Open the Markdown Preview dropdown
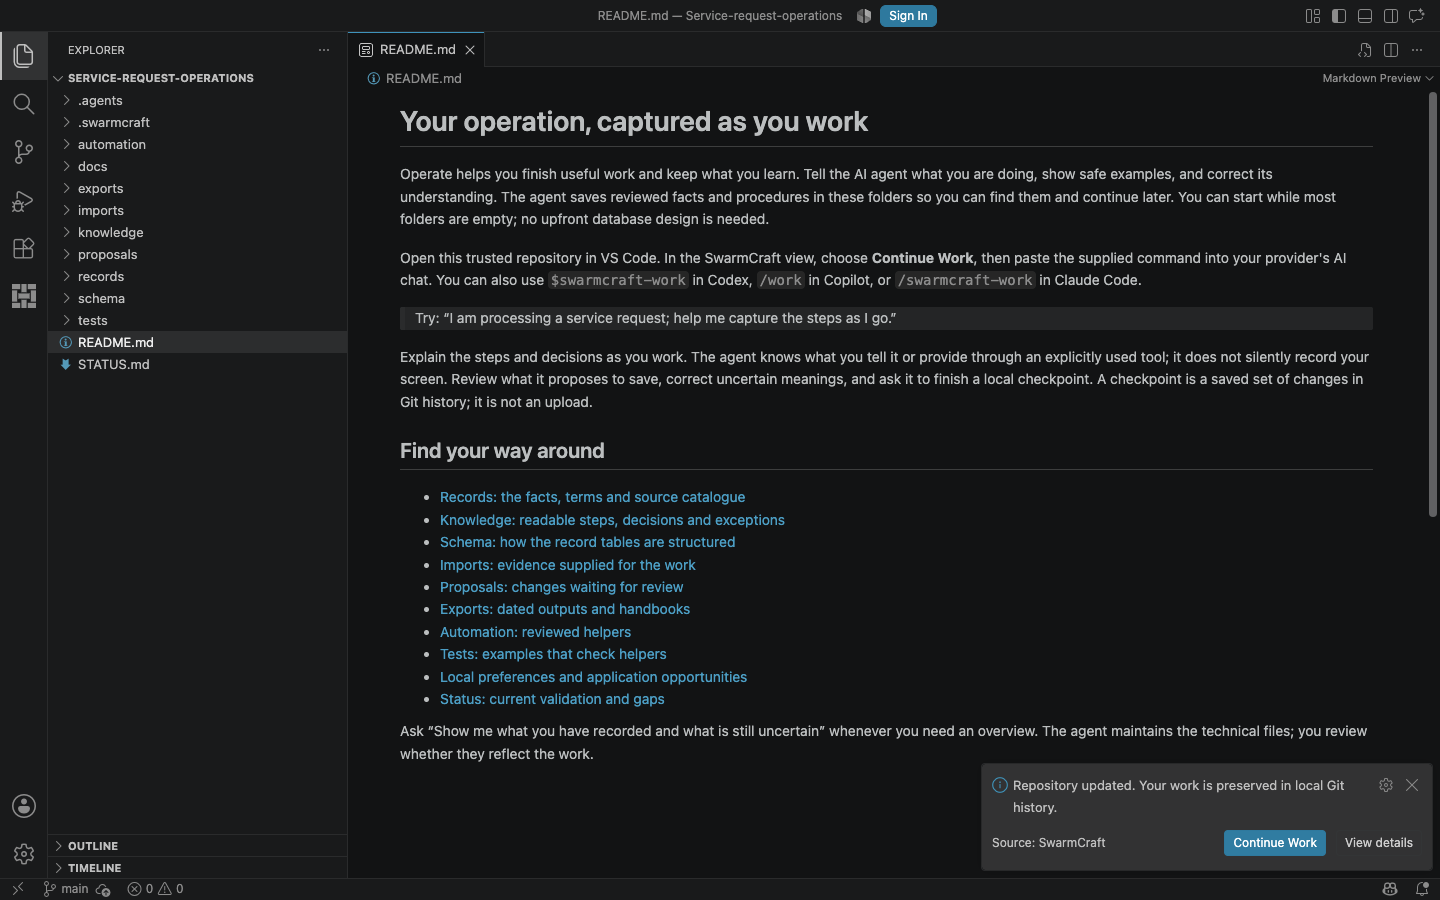 1377,78
